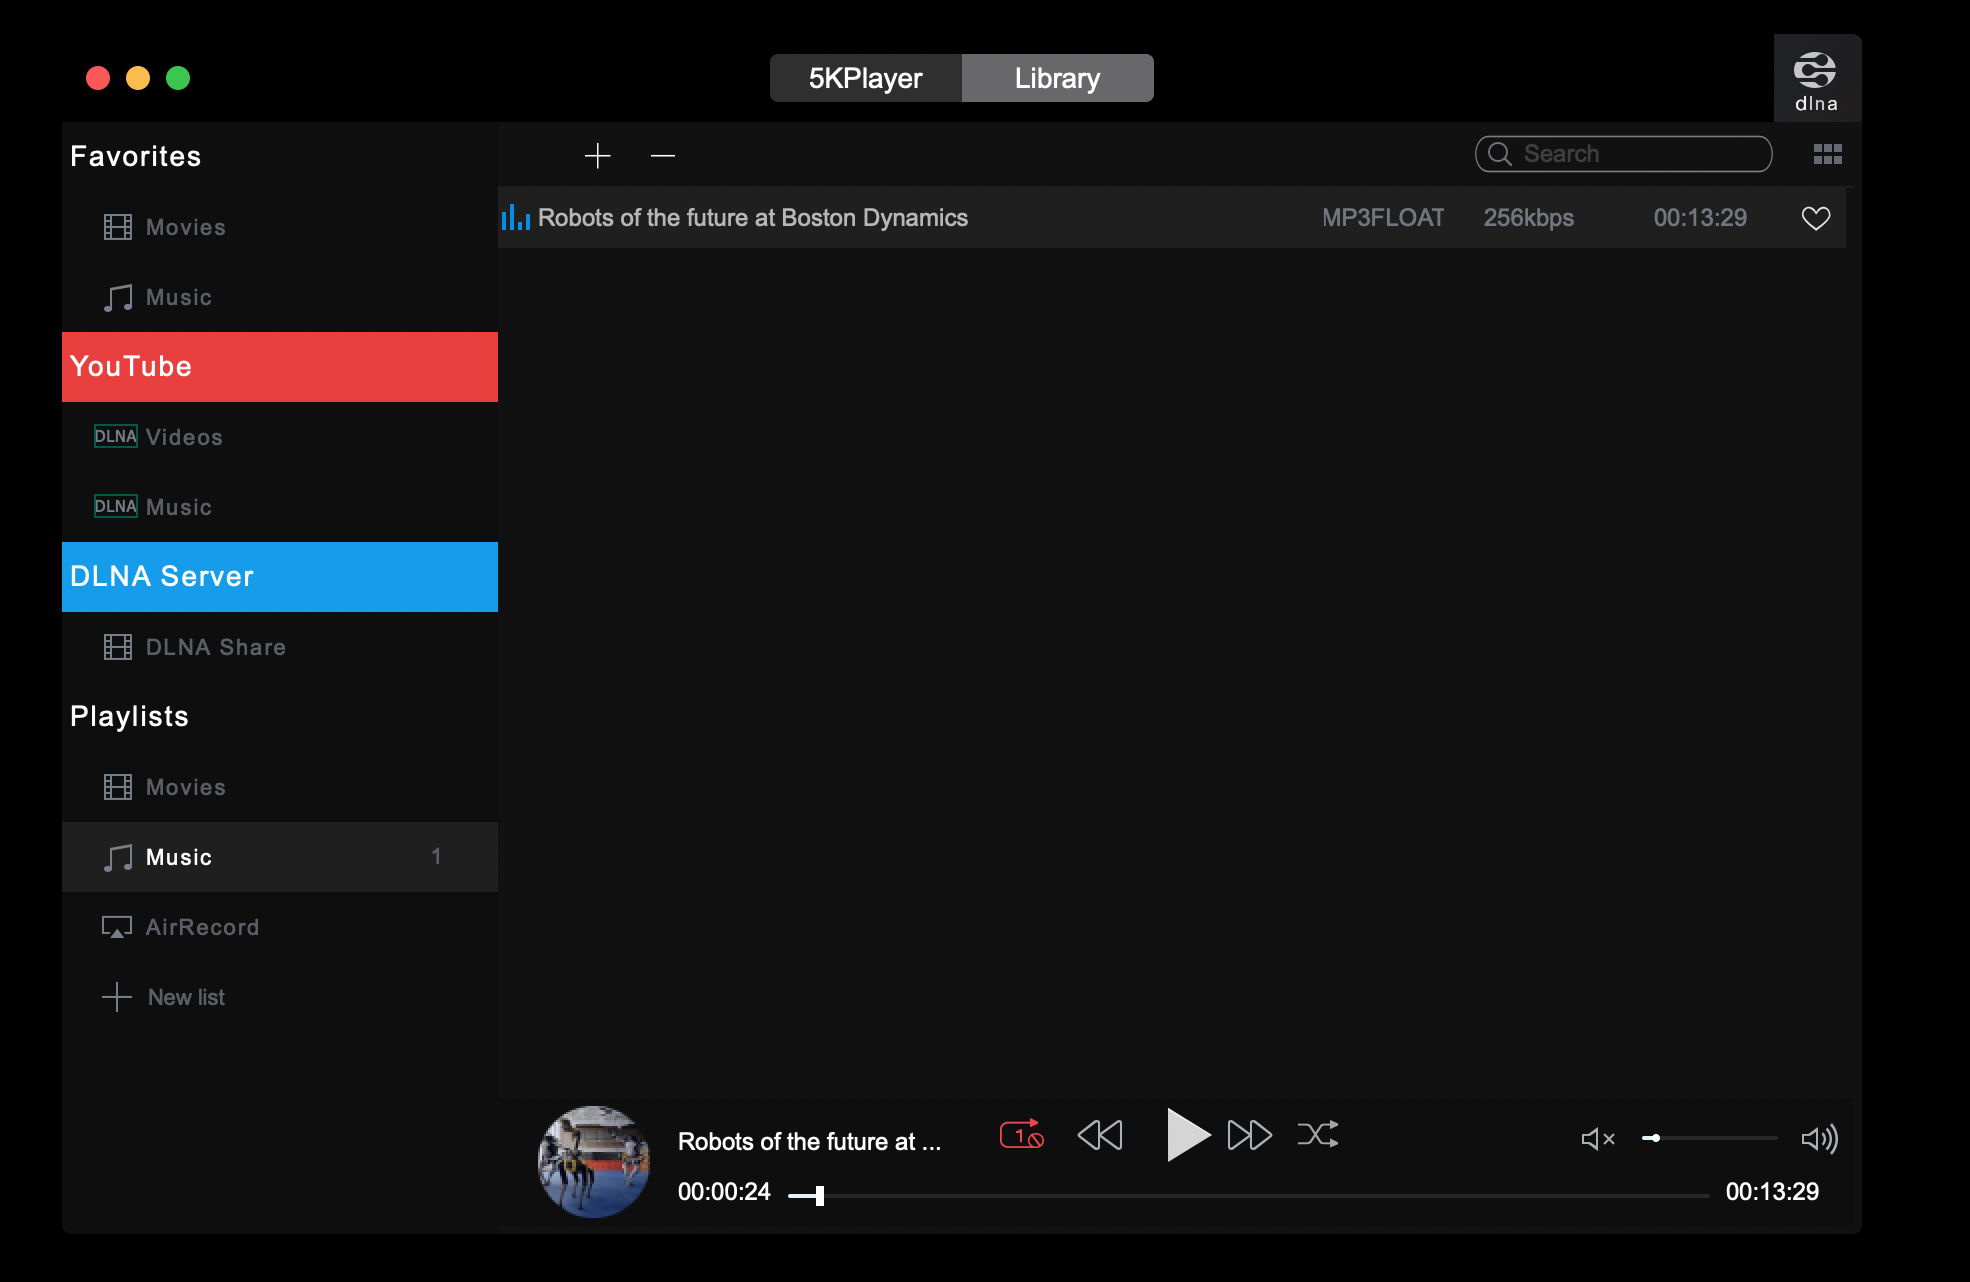Drag the playback progress slider
1970x1282 pixels.
coord(814,1192)
